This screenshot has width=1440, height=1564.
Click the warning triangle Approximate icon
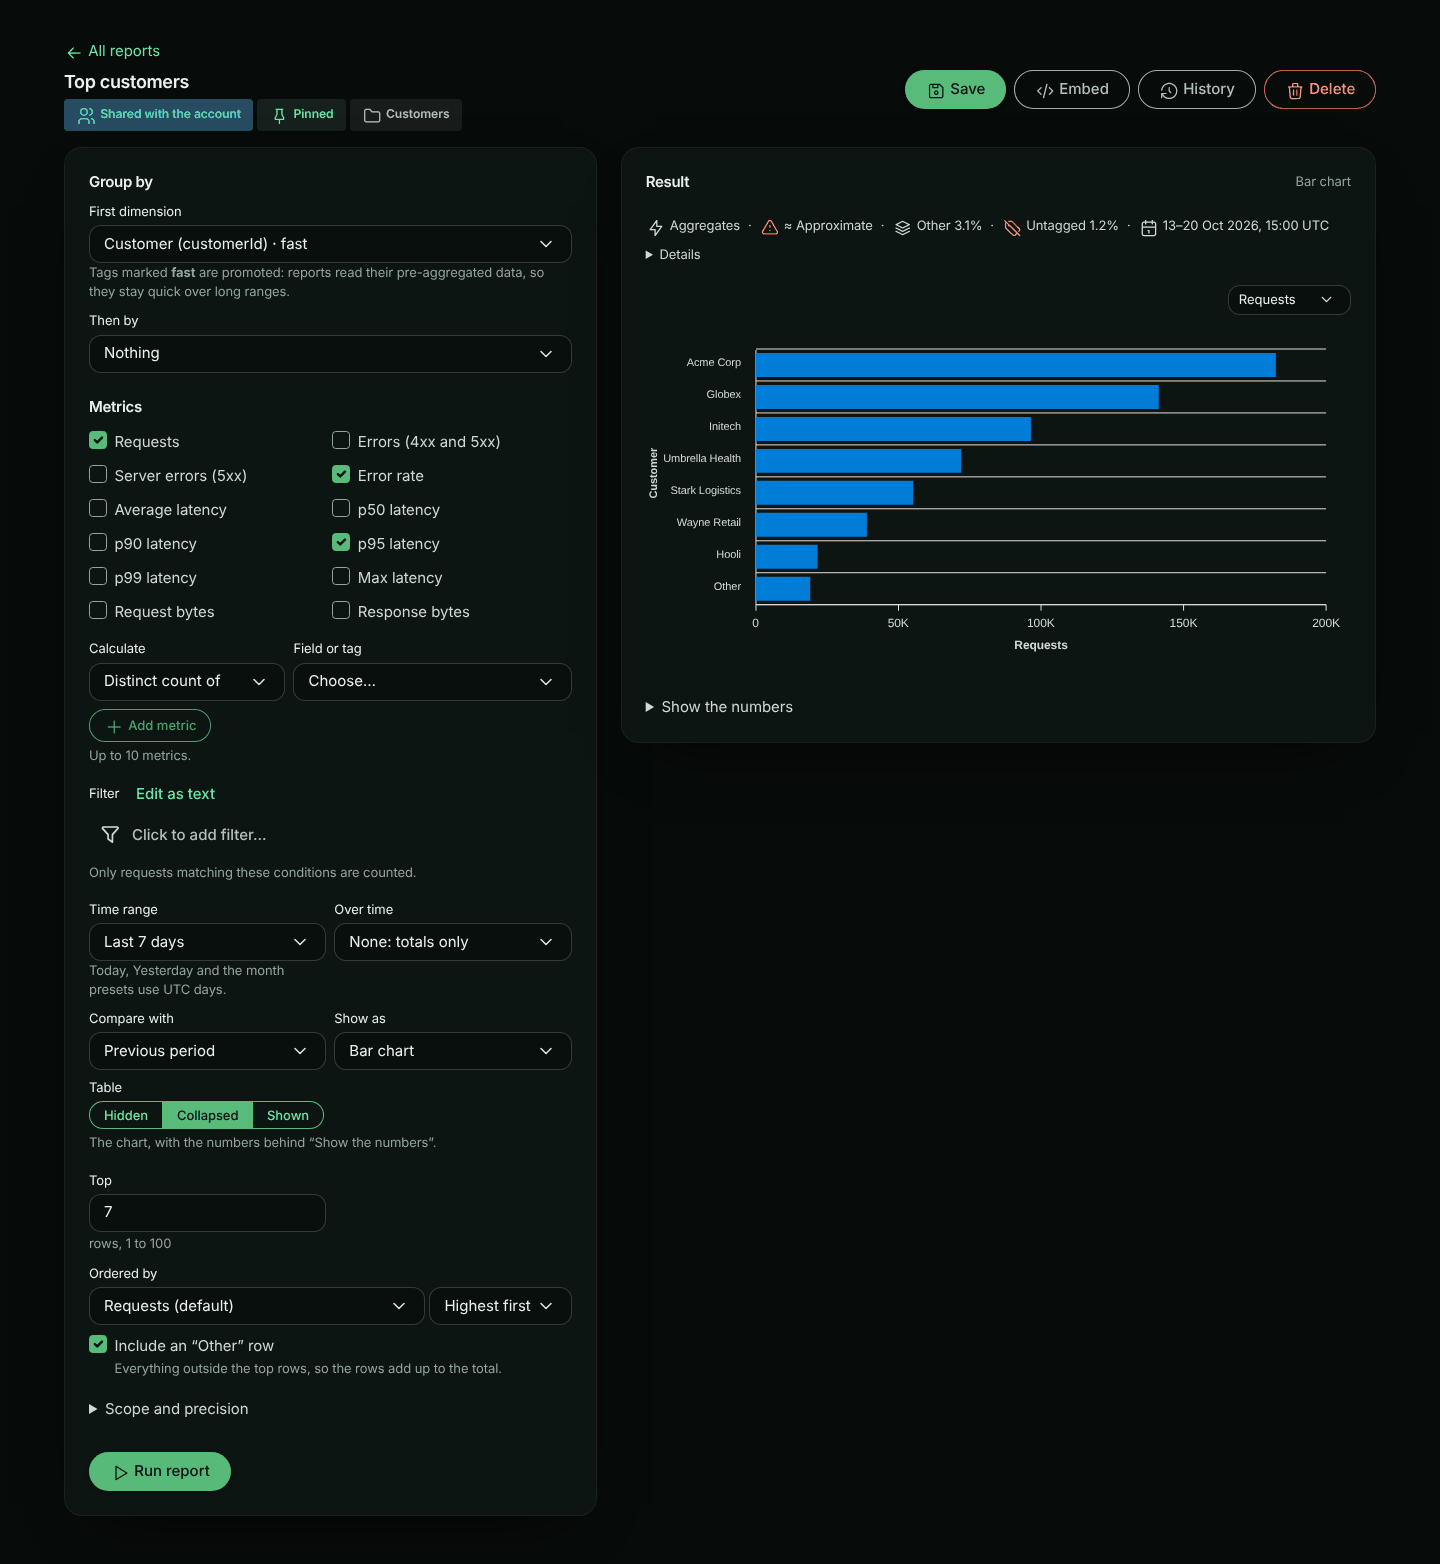(x=770, y=227)
